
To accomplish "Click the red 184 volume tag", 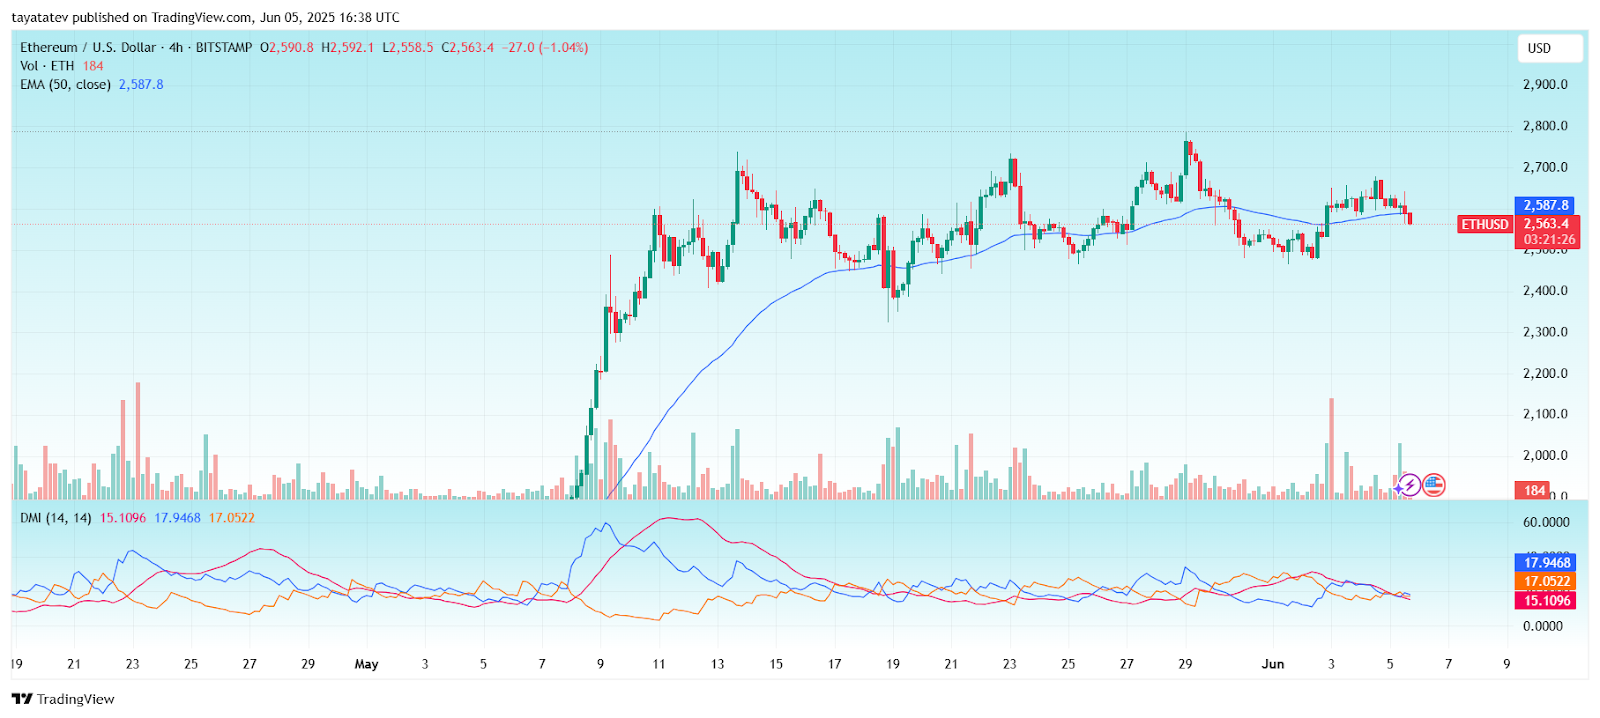I will click(x=1535, y=490).
